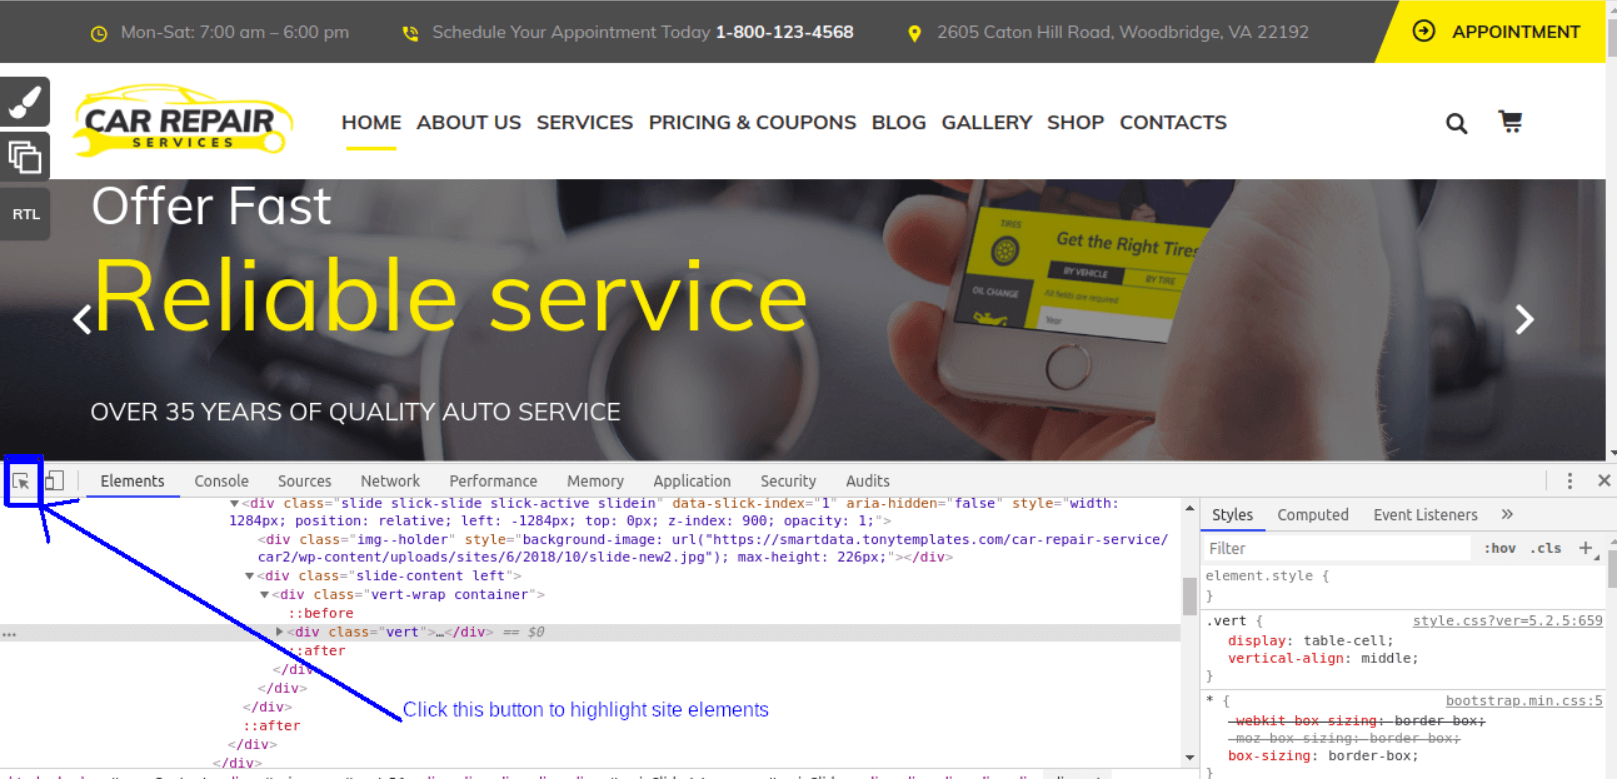Go to next slide arrow
Viewport: 1620px width, 781px height.
1524,320
